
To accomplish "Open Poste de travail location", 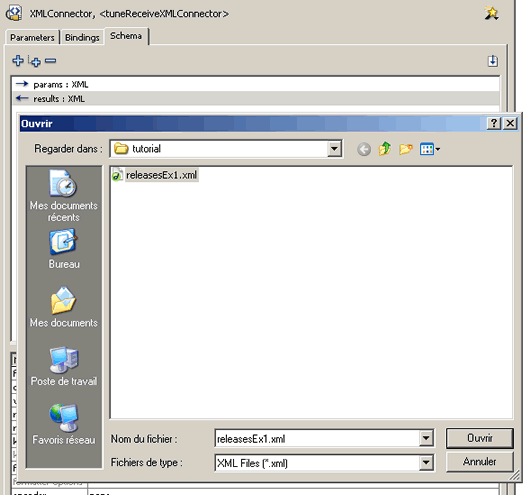I will click(64, 366).
